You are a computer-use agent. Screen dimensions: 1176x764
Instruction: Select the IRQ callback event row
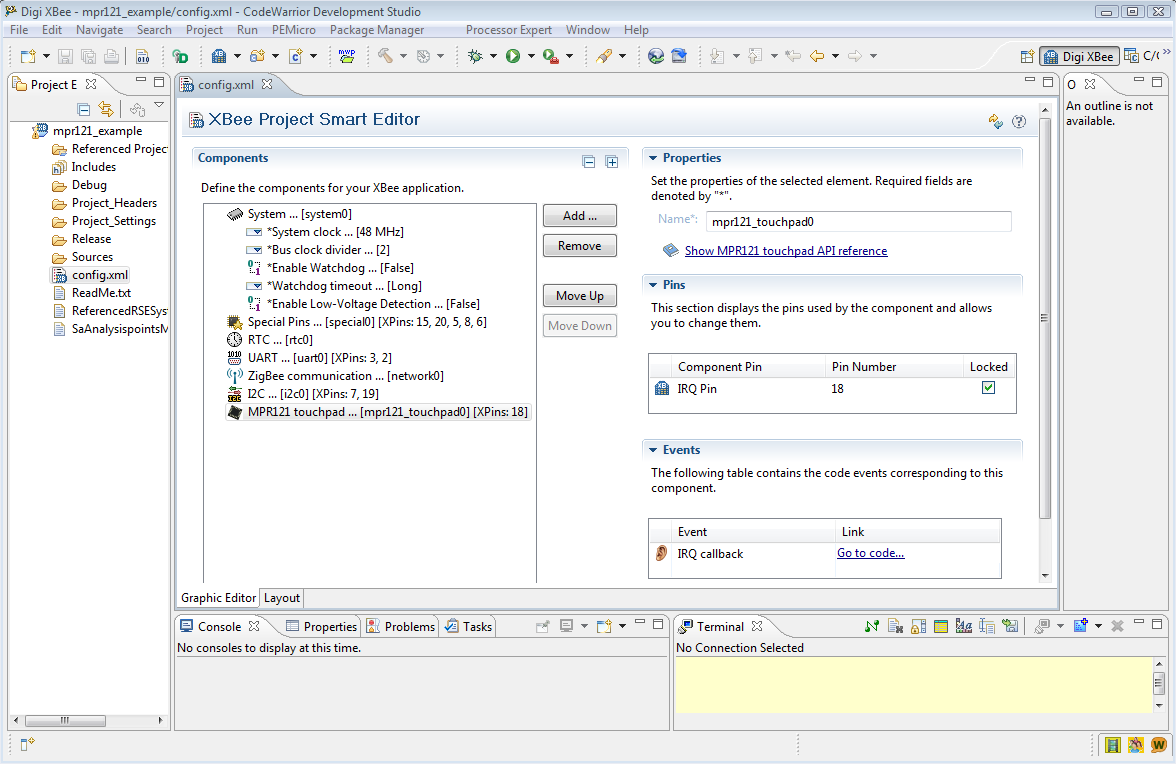[824, 553]
